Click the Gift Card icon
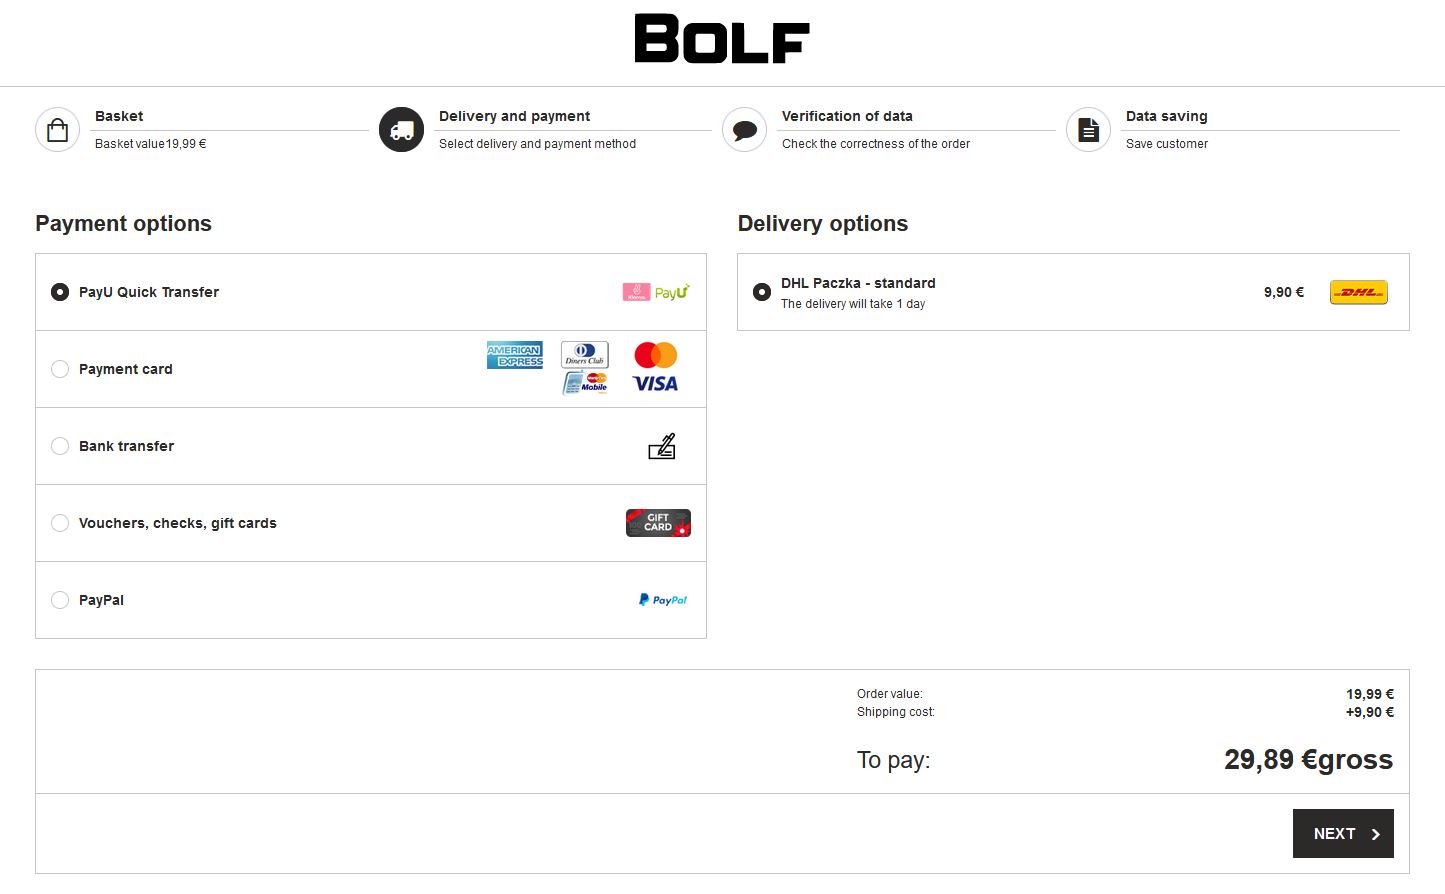Screen dimensions: 1445x894 point(658,523)
